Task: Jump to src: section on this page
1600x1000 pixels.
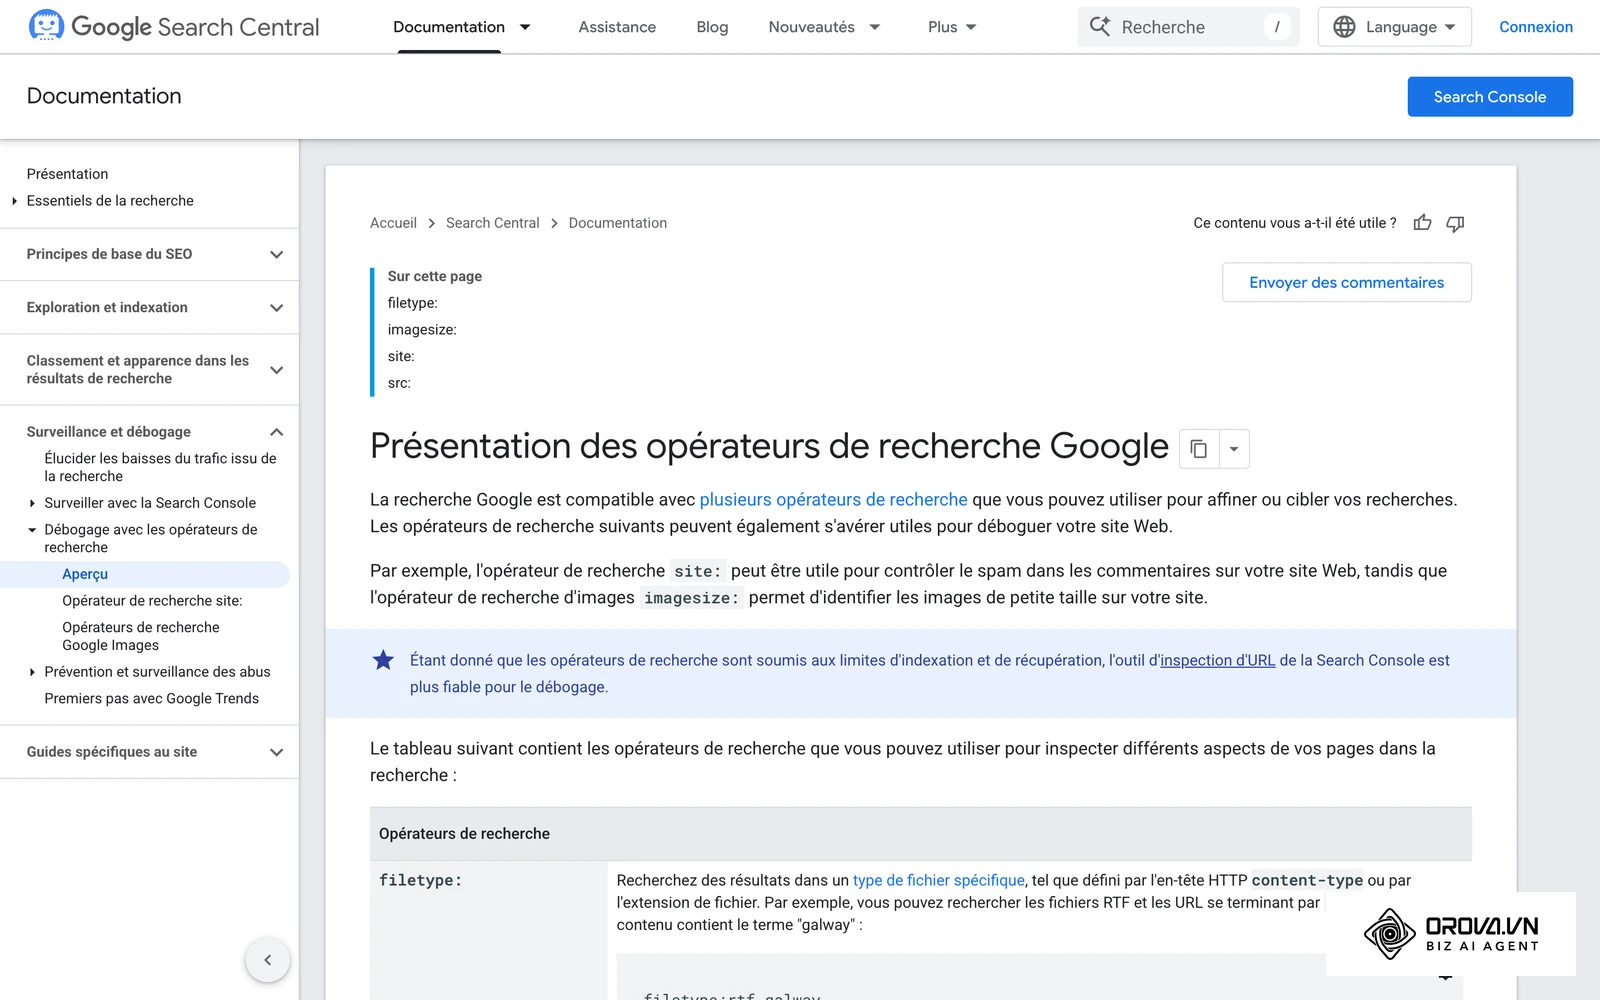Action: (x=399, y=383)
